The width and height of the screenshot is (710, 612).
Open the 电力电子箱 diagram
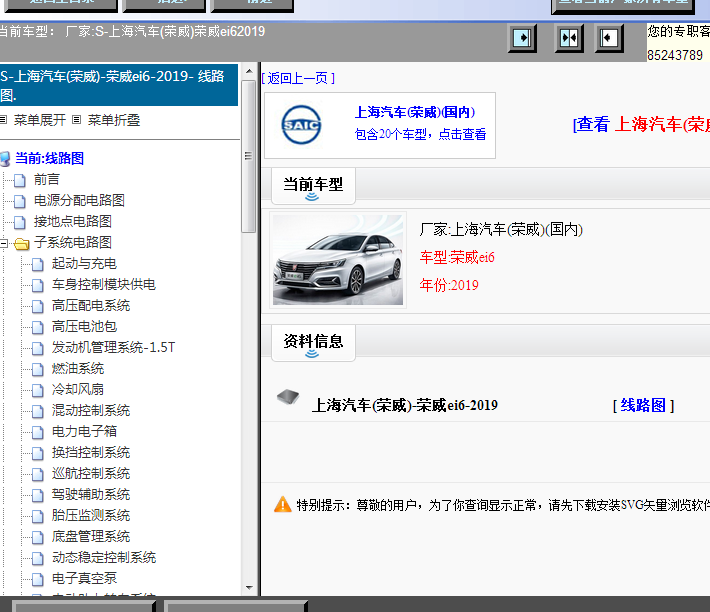tap(84, 431)
